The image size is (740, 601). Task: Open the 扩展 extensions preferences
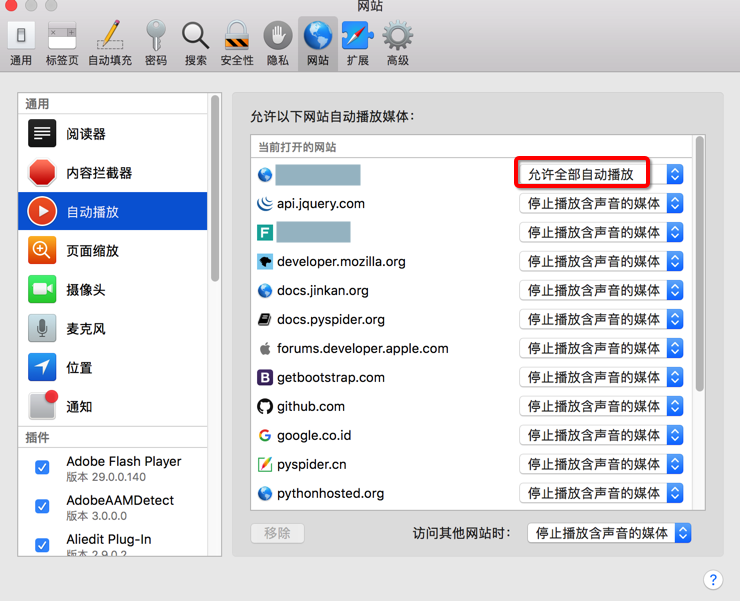[357, 43]
